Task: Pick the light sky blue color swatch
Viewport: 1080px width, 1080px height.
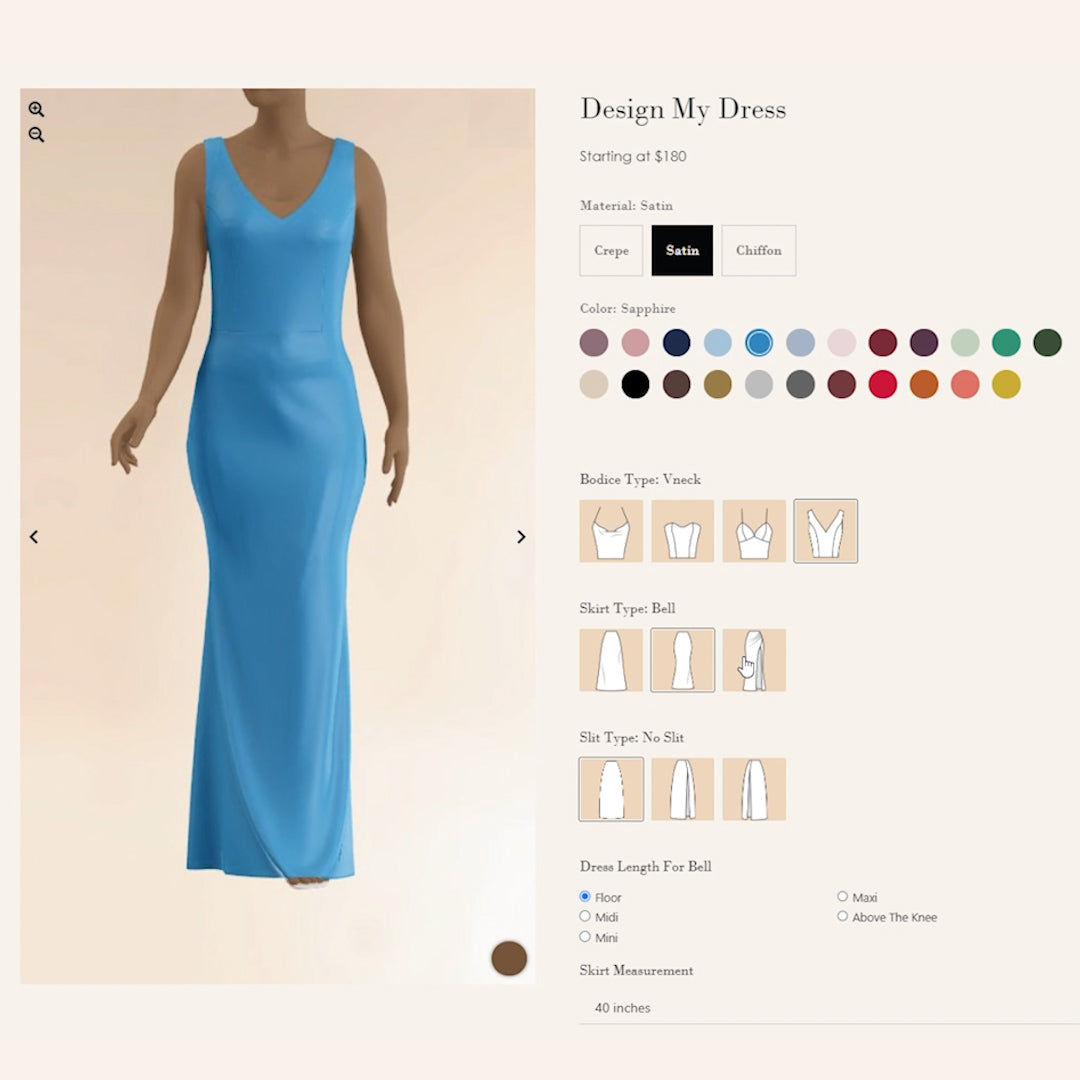Action: point(718,342)
